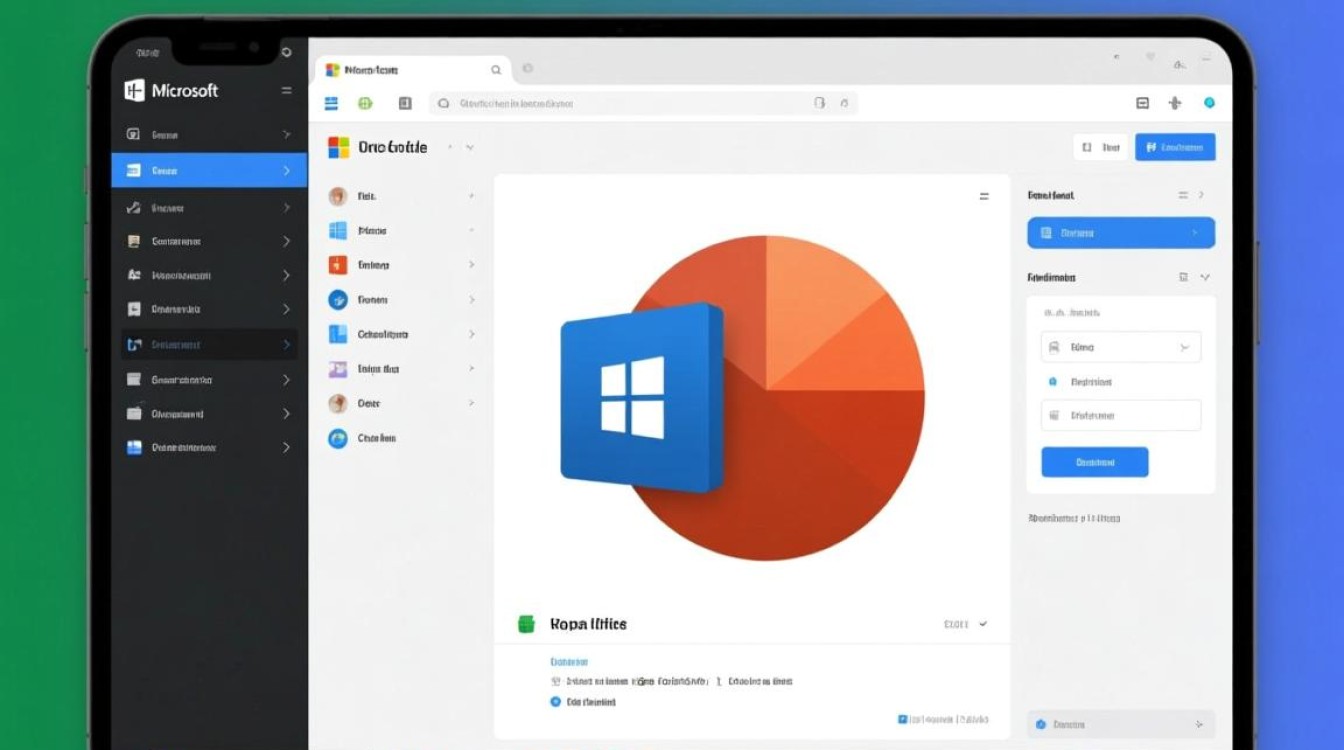Collapse the second right panel section with its chevron
1344x750 pixels.
tap(1205, 277)
